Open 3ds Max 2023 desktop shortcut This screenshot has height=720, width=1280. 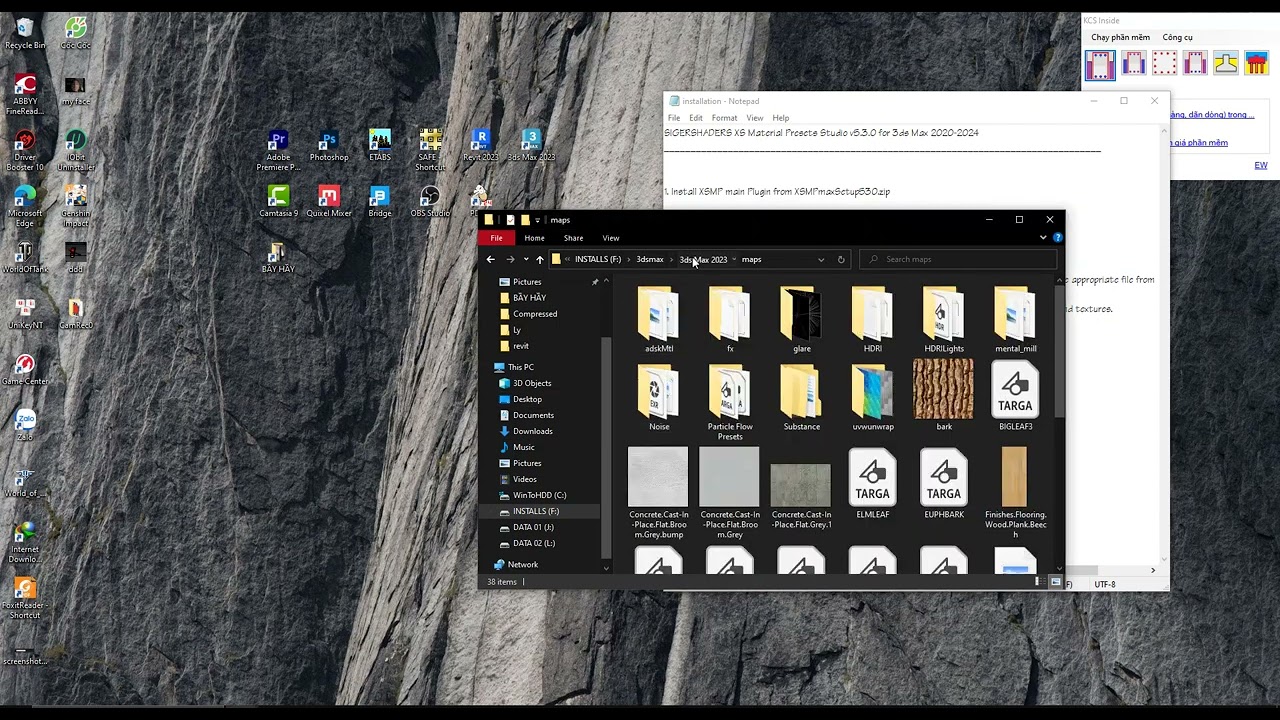coord(531,146)
